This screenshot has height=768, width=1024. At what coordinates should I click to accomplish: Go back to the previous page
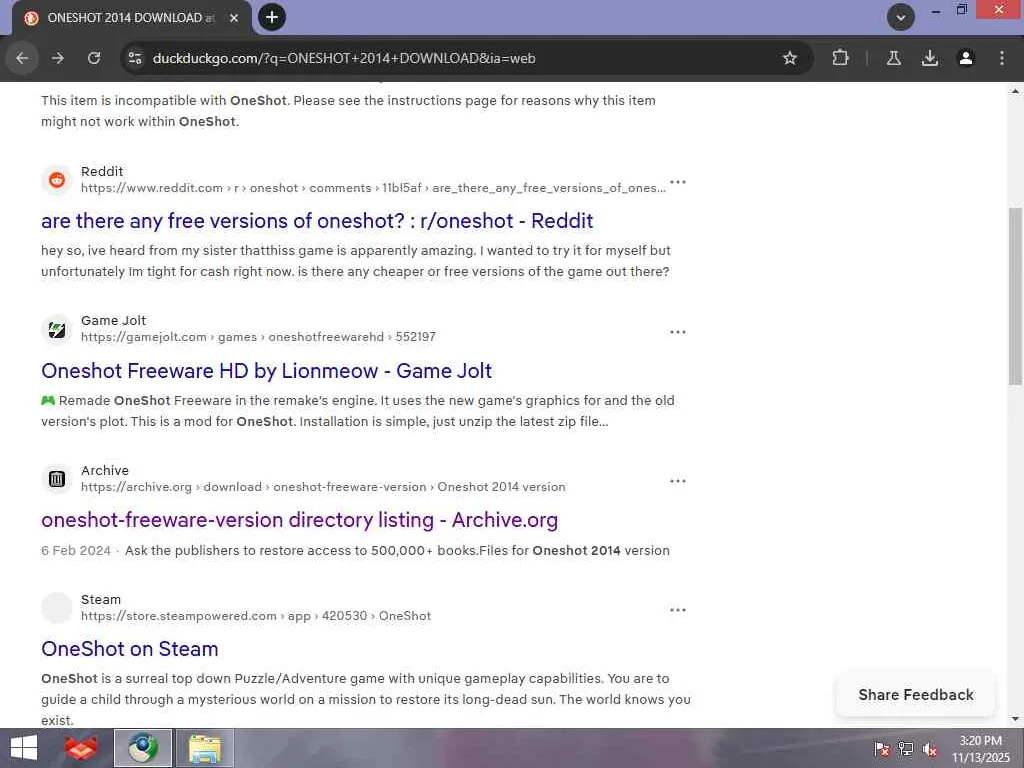[x=22, y=58]
